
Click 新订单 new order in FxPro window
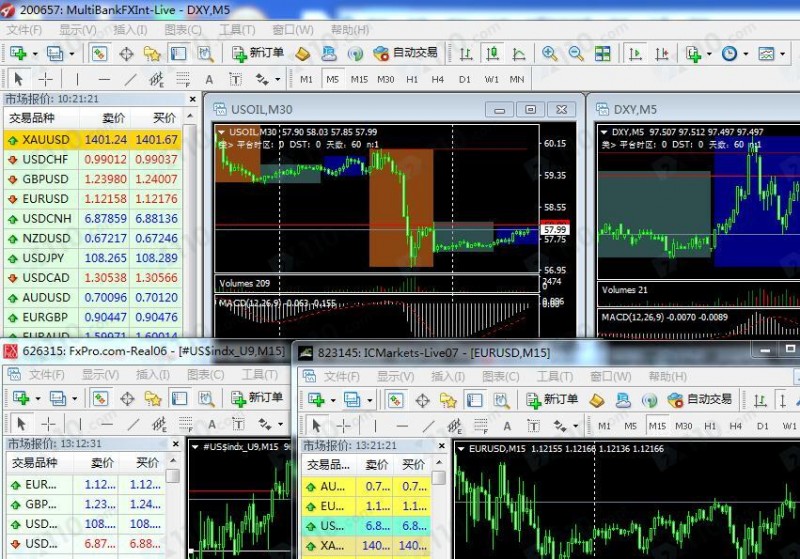[x=257, y=398]
